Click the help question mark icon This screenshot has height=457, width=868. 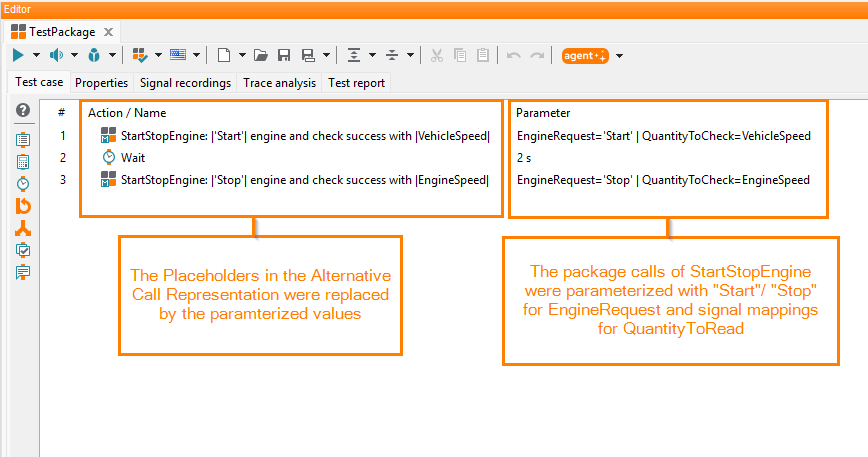point(23,110)
